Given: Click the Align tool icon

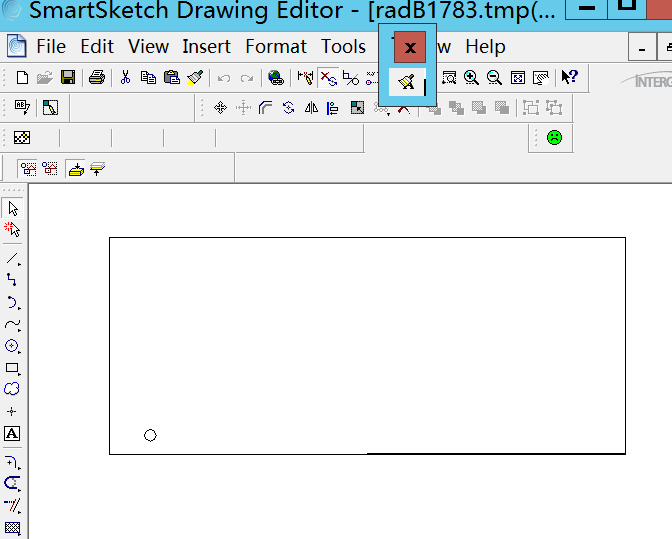Looking at the screenshot, I should tap(333, 108).
